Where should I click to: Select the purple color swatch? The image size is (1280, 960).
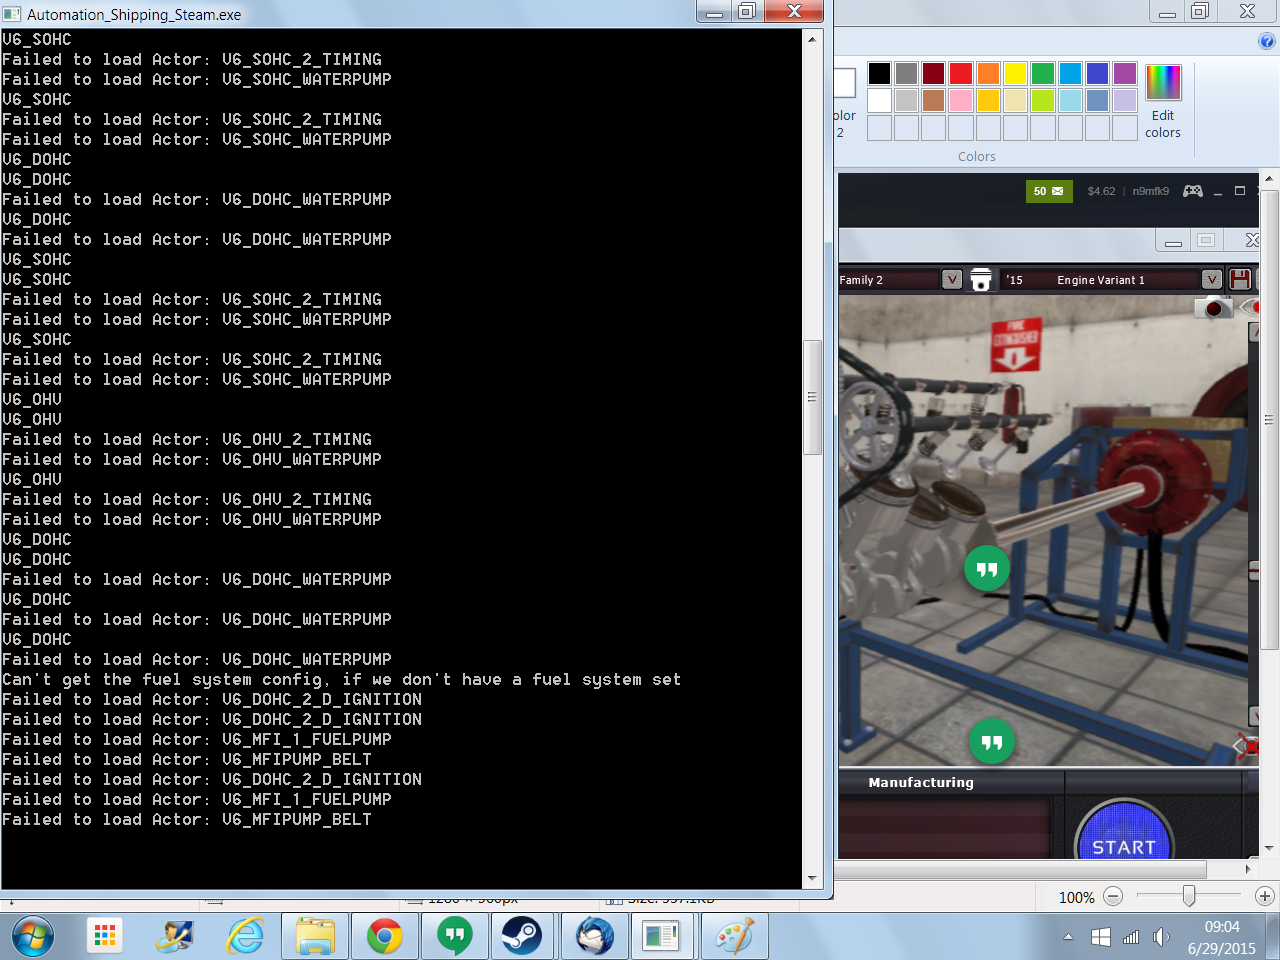[x=1125, y=73]
